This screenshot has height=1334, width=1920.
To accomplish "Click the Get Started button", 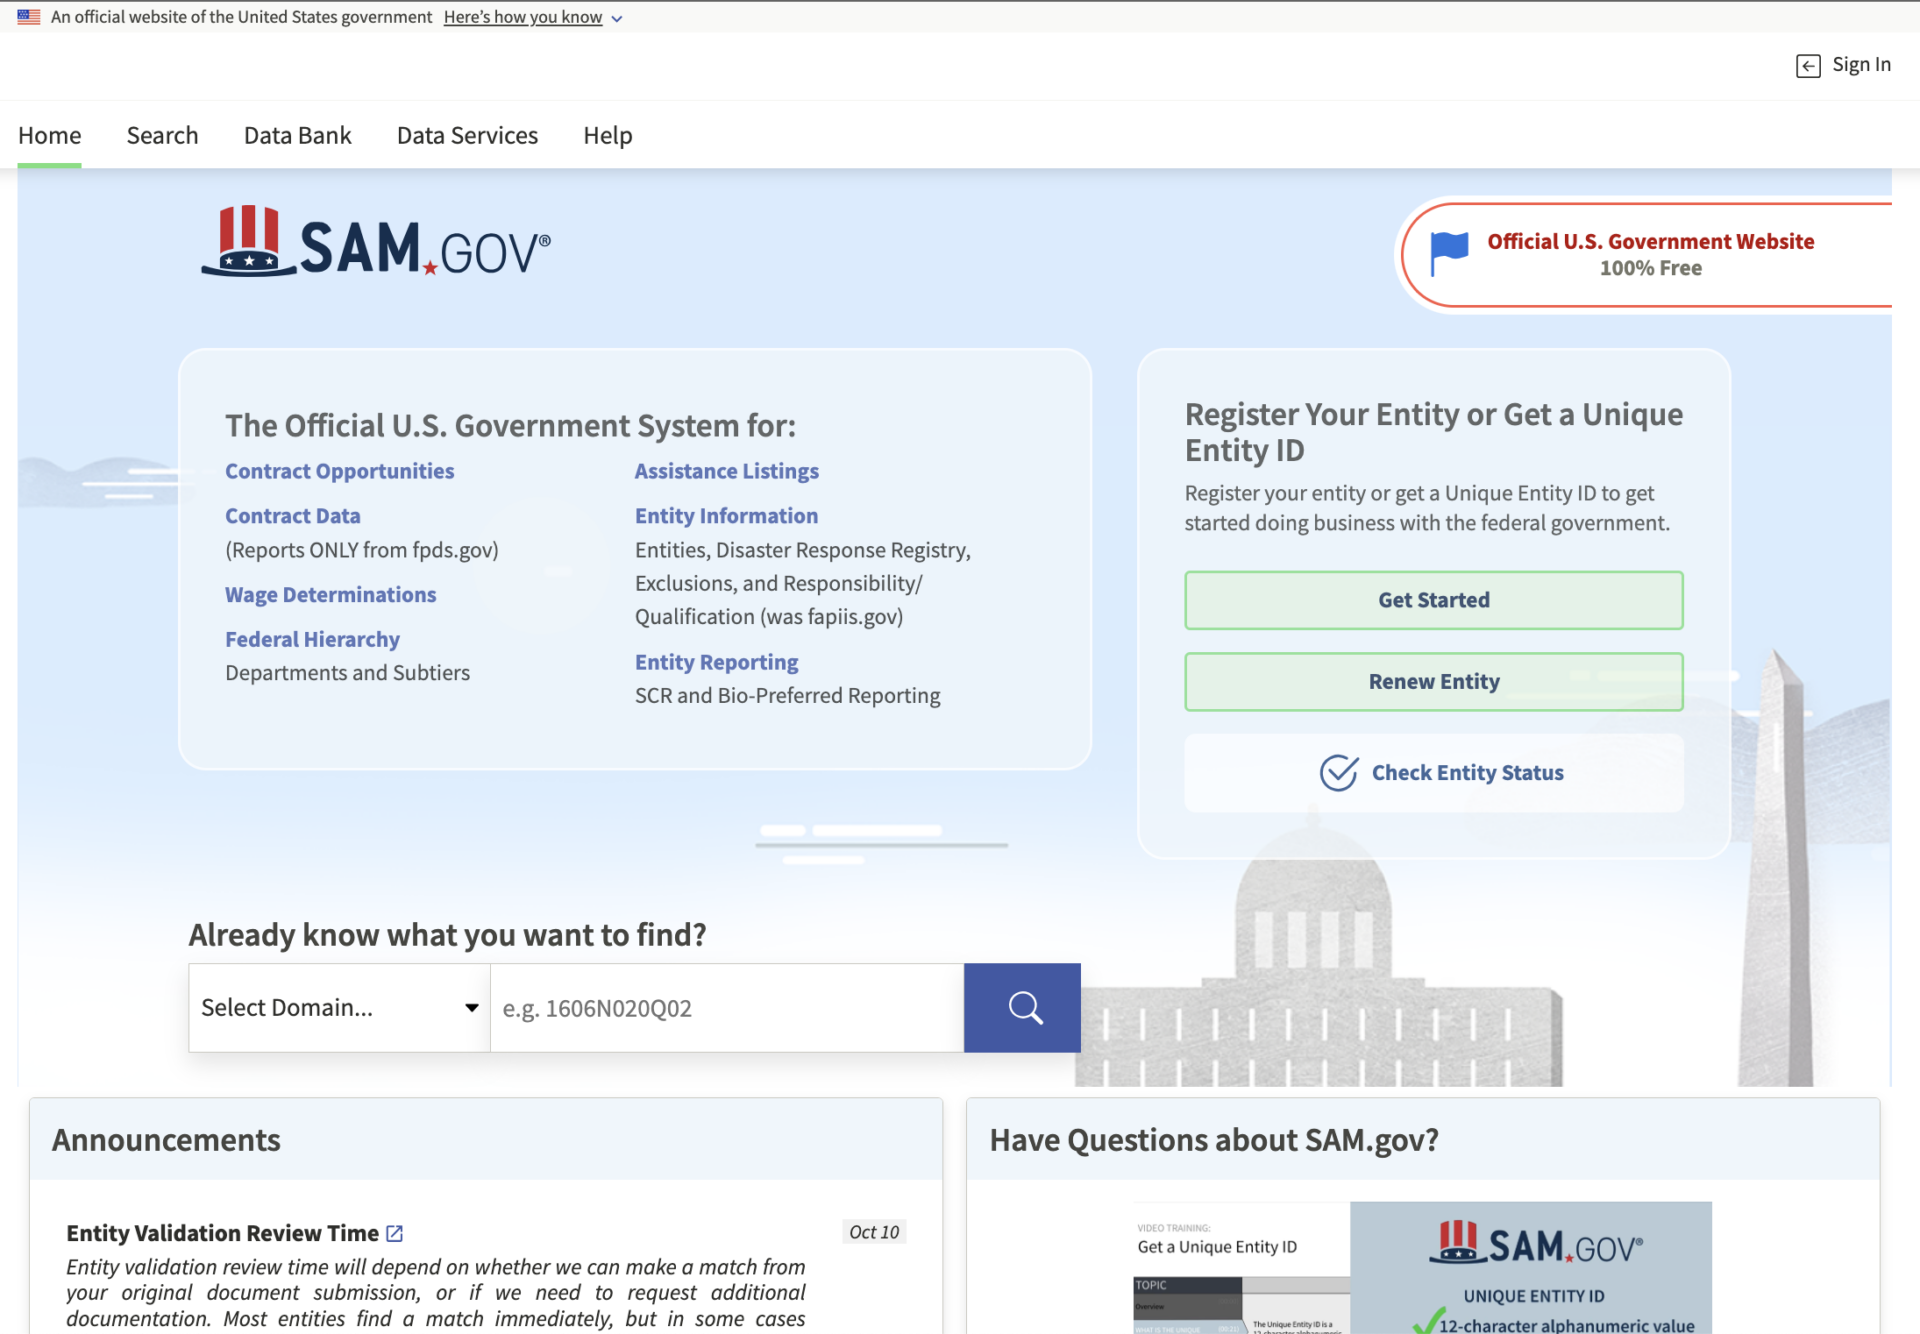I will 1434,600.
